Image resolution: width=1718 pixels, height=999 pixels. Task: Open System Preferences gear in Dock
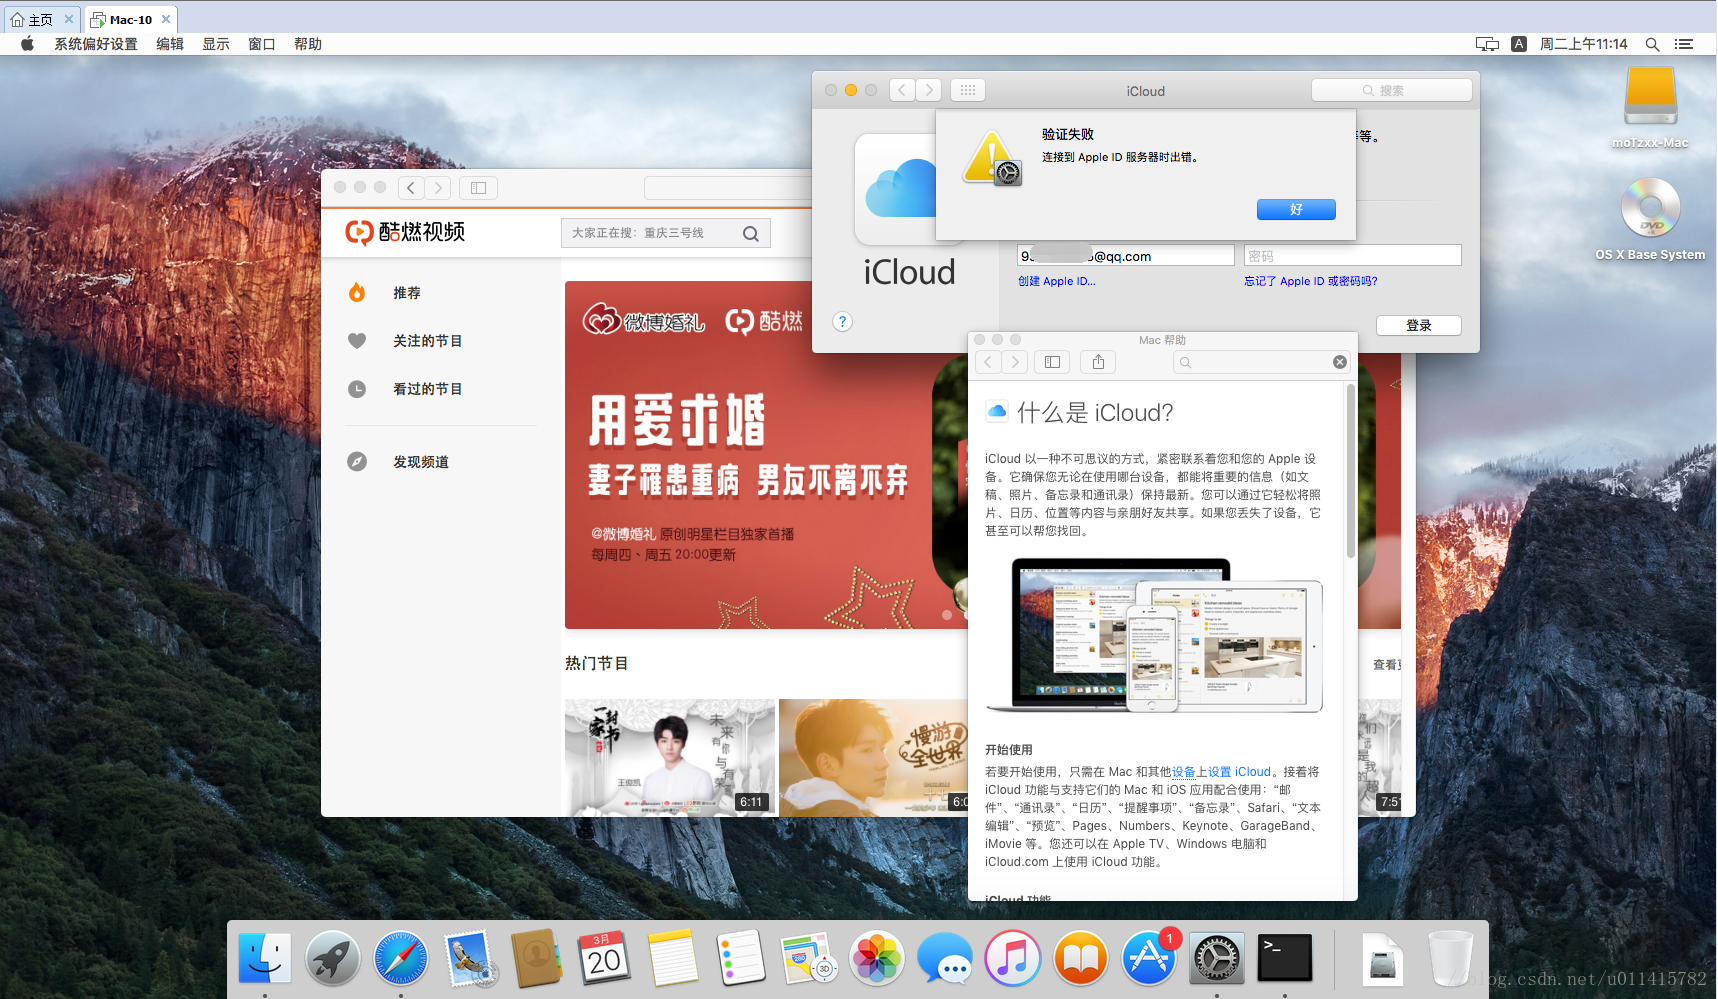(1217, 958)
